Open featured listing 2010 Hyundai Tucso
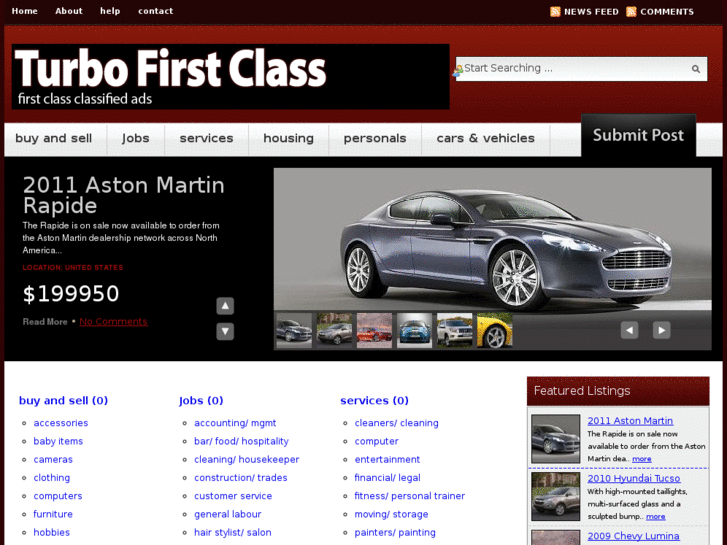Viewport: 727px width, 545px height. 634,478
